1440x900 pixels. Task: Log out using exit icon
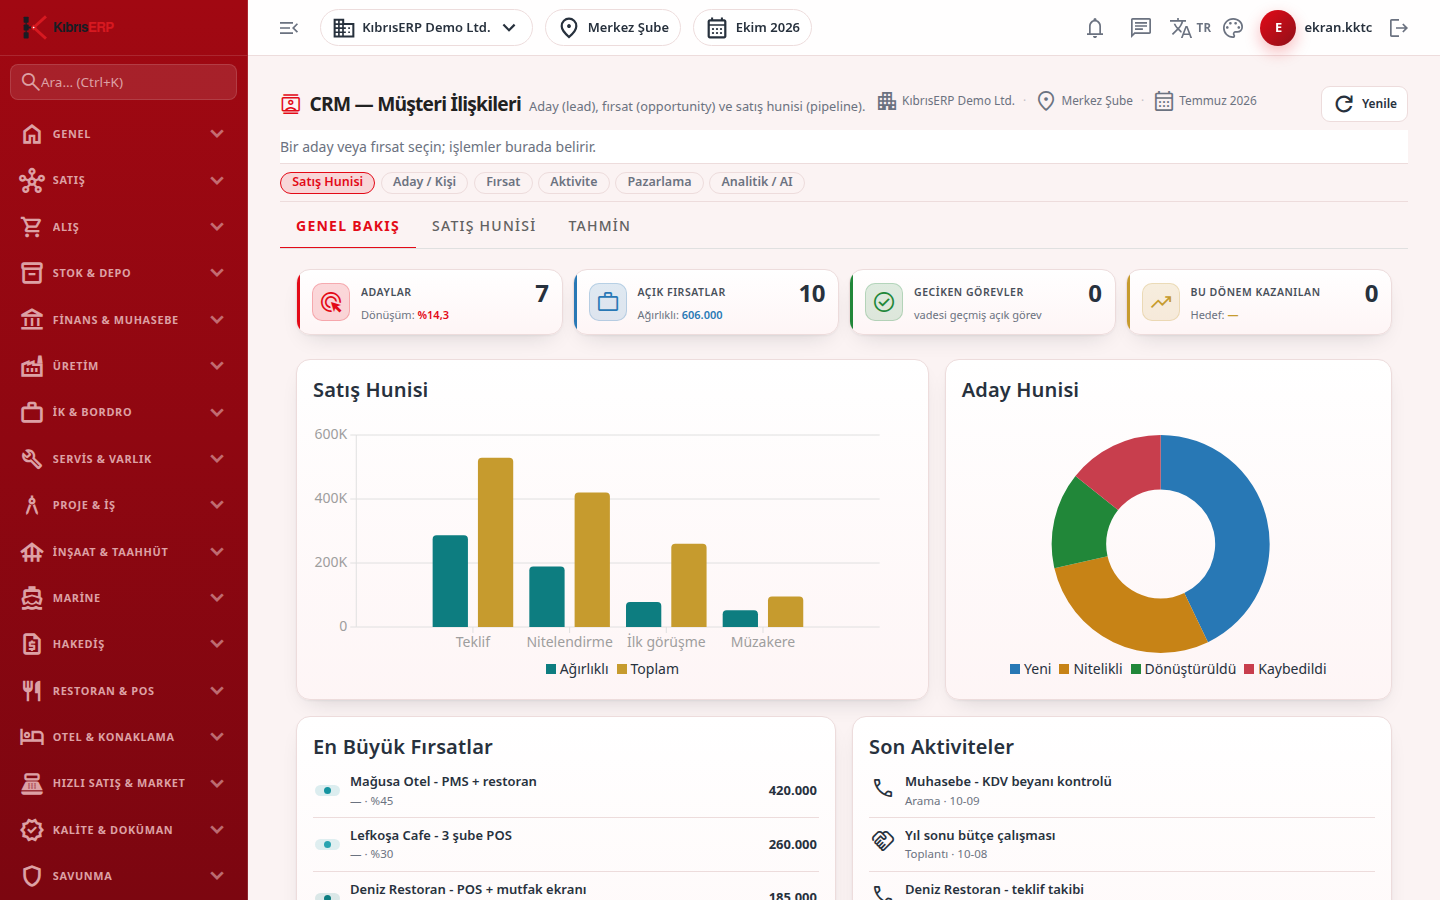[x=1399, y=28]
